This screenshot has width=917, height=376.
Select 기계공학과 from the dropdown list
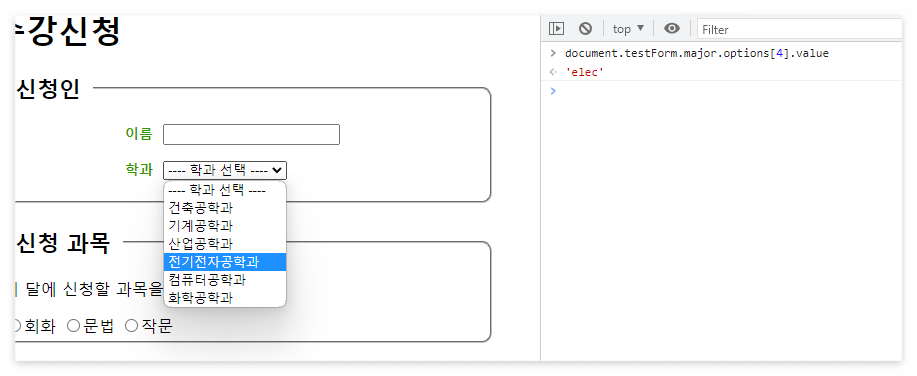point(225,226)
